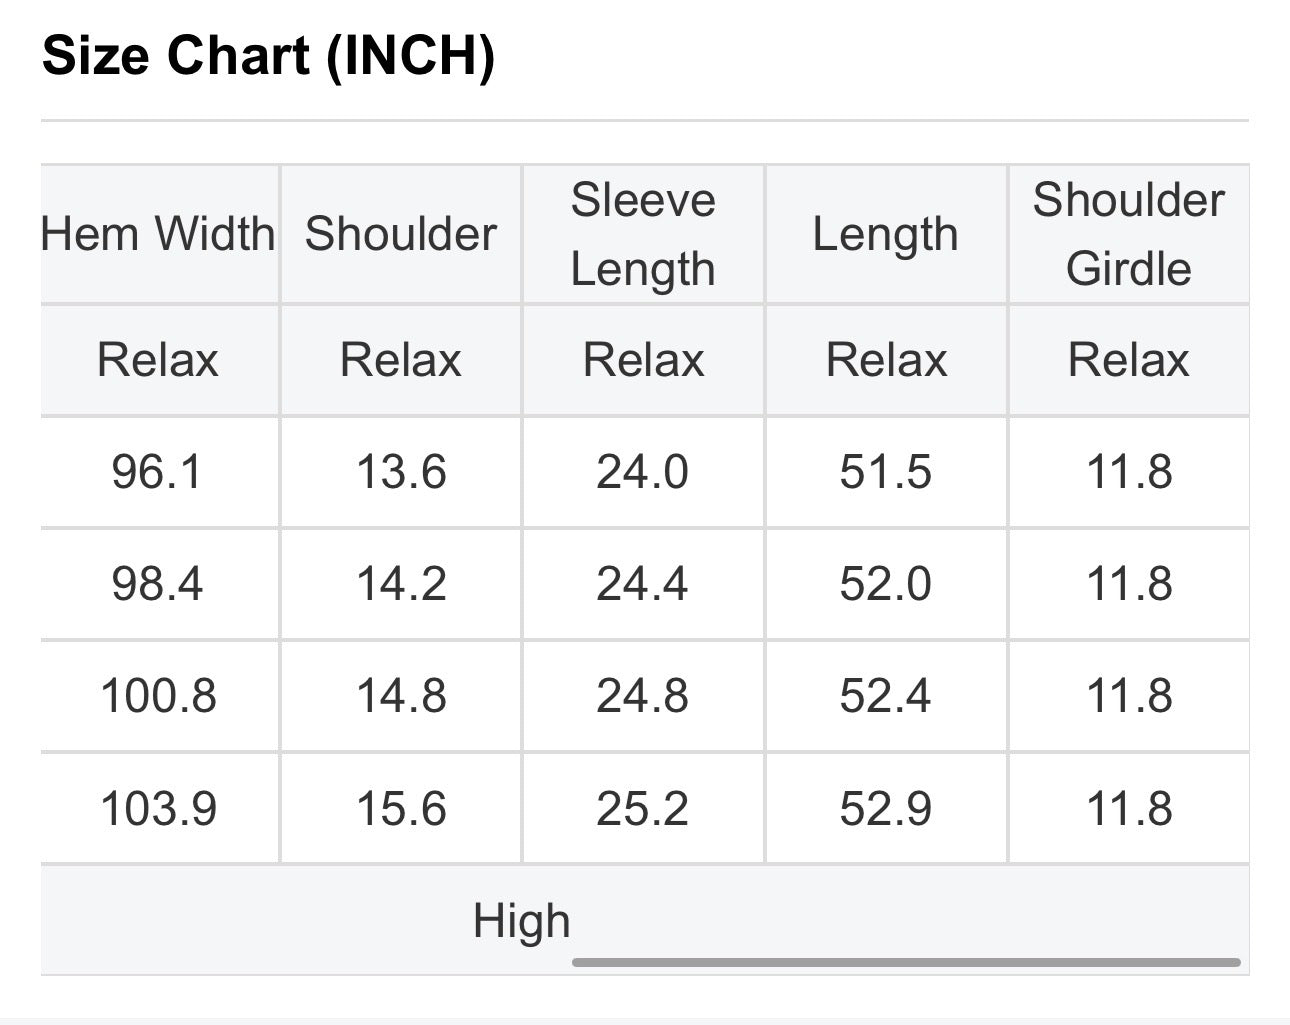Select the Shoulder Girdle column header
The height and width of the screenshot is (1025, 1290).
(1129, 234)
